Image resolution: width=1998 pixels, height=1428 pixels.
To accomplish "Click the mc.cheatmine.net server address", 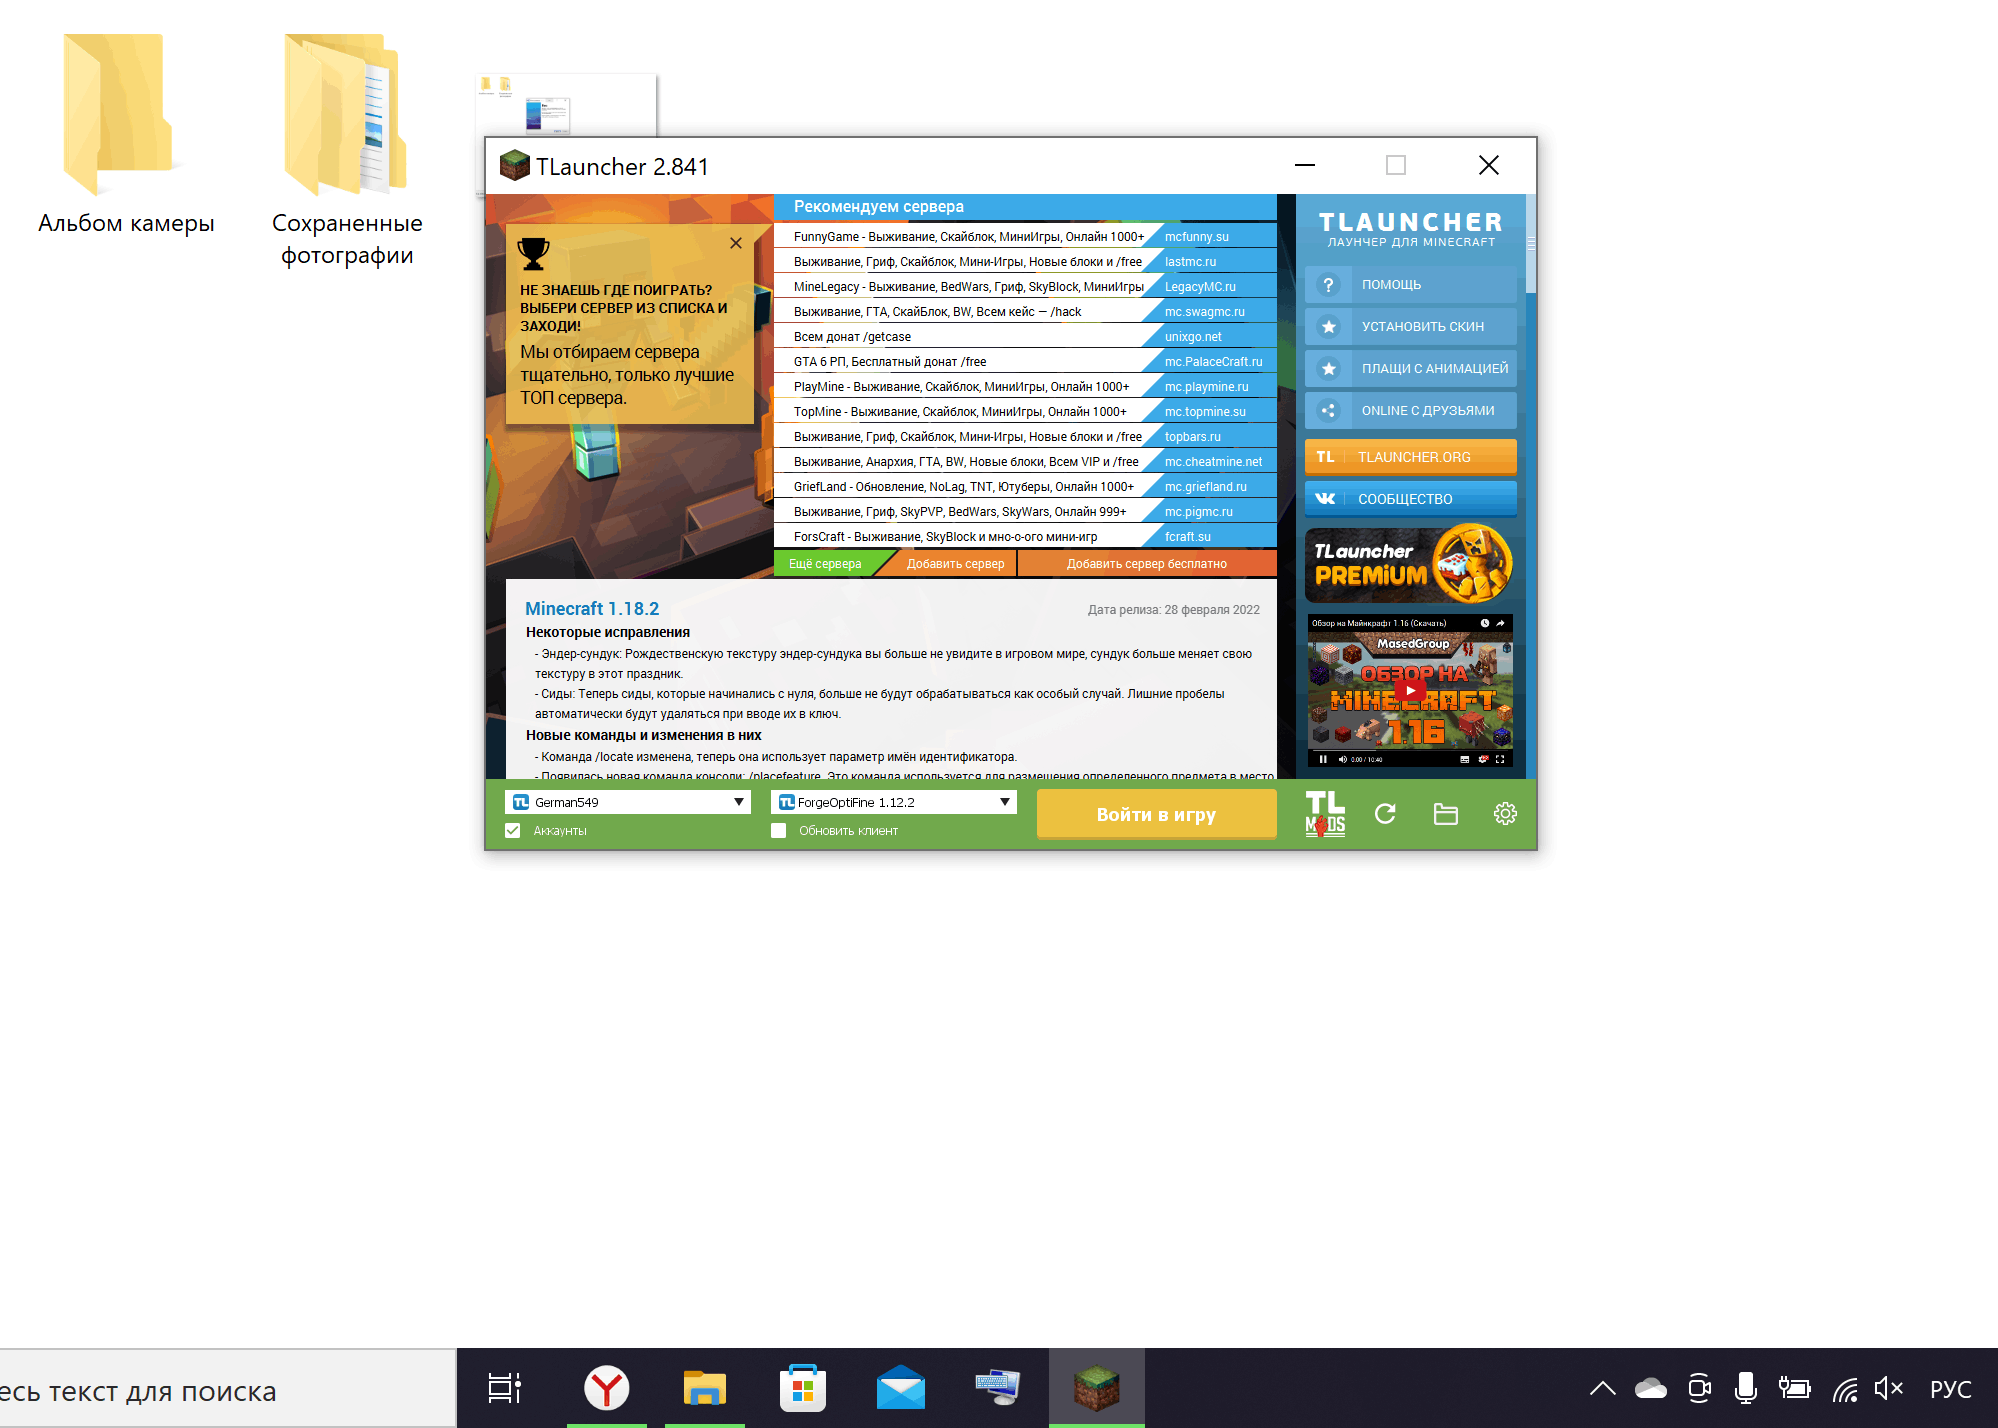I will point(1213,462).
